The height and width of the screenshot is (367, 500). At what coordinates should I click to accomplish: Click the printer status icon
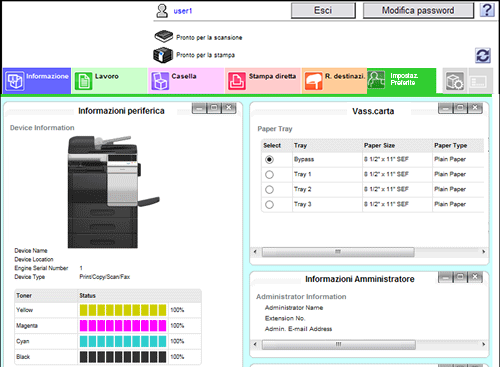coord(163,55)
